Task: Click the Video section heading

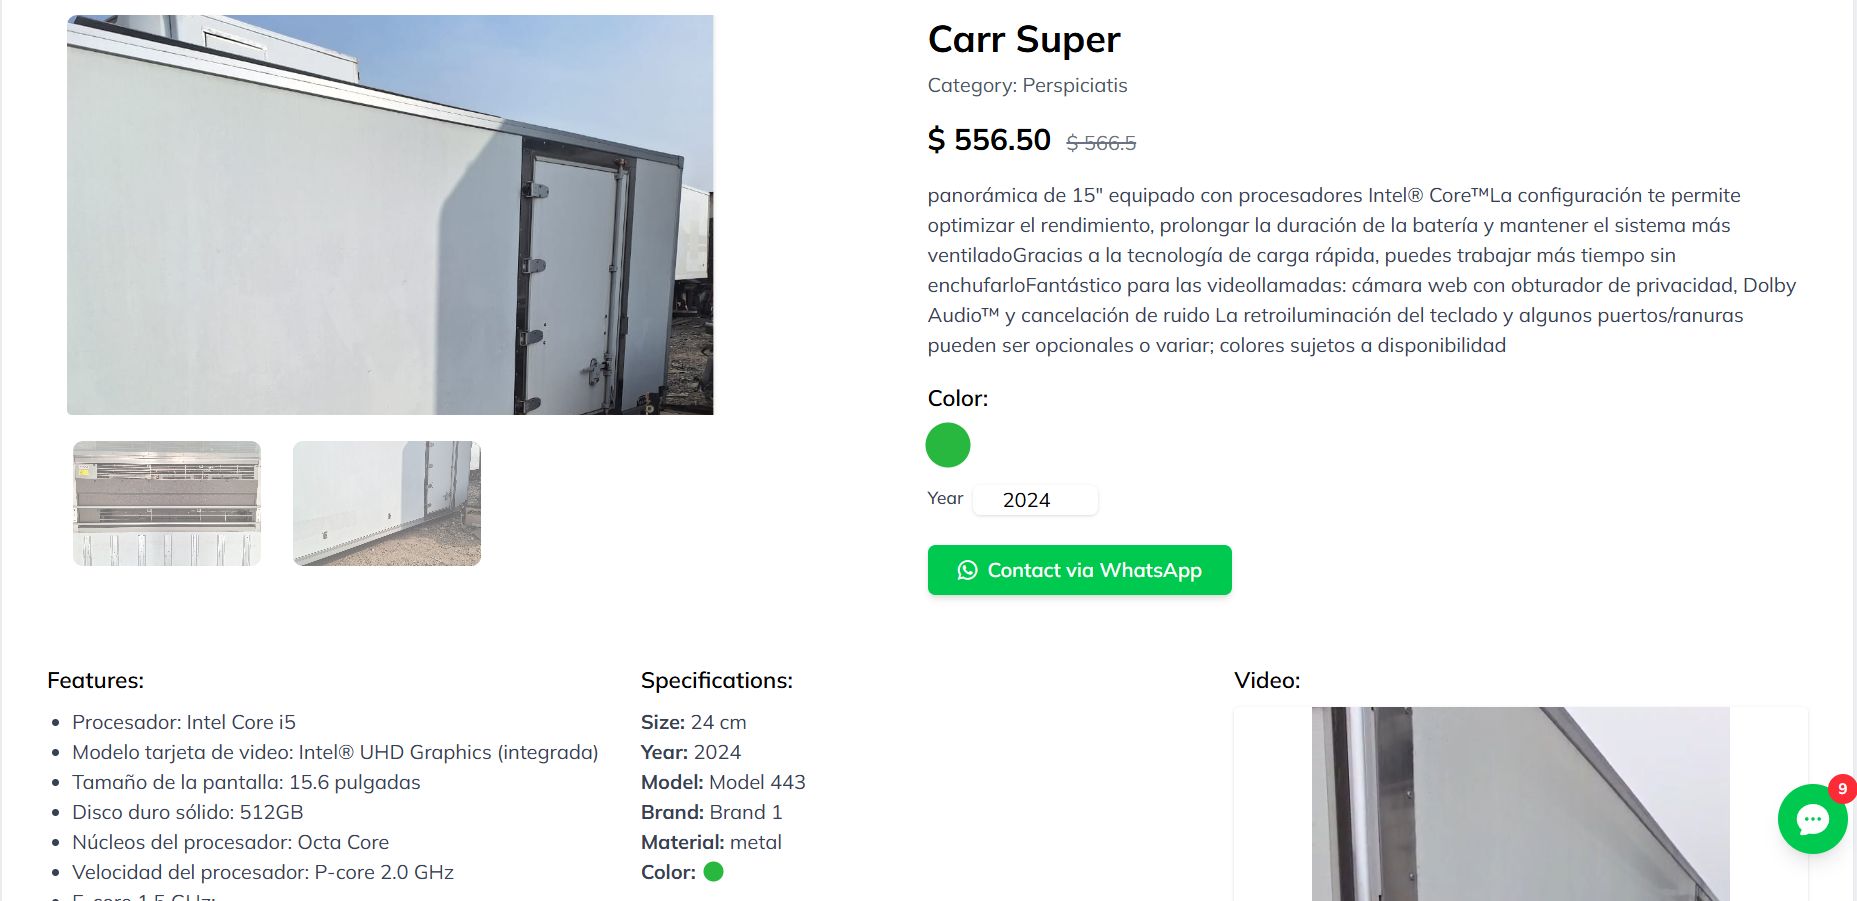Action: (x=1267, y=681)
